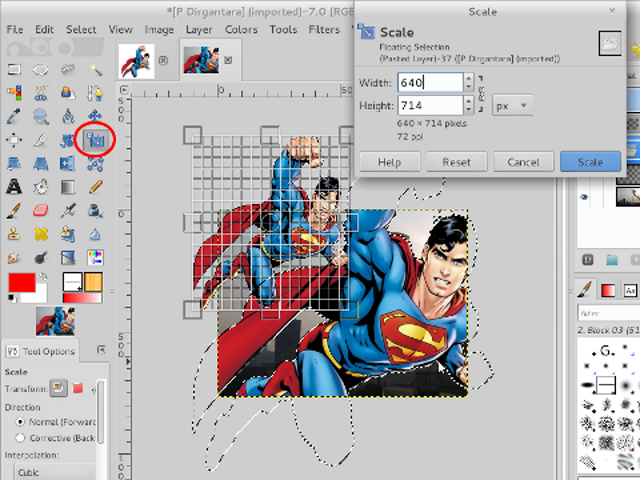Viewport: 640px width, 480px height.
Task: Select the Ink tool
Action: click(95, 211)
